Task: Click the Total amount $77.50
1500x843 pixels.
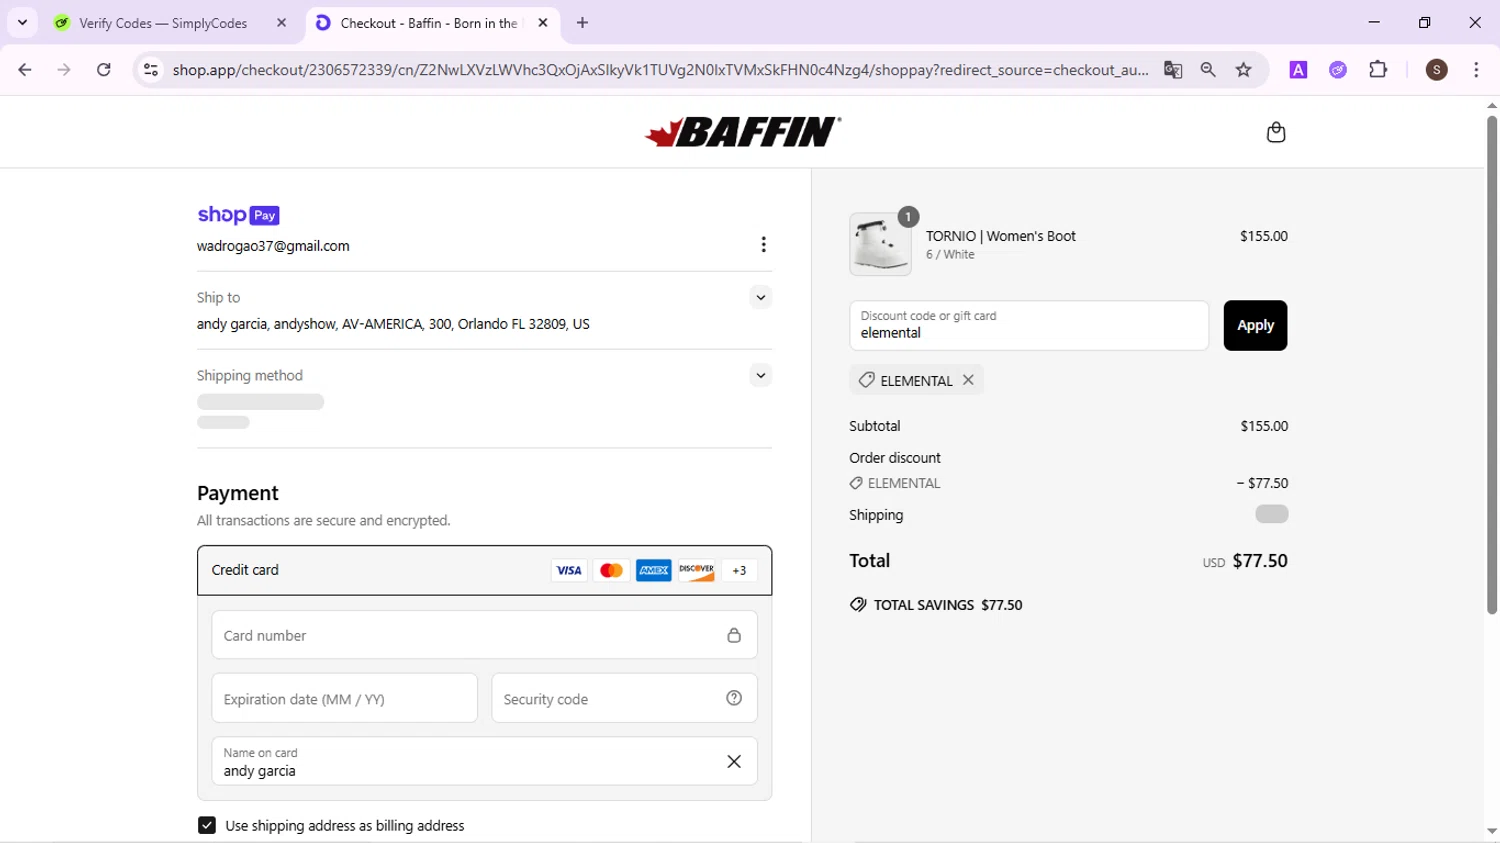Action: 1260,561
